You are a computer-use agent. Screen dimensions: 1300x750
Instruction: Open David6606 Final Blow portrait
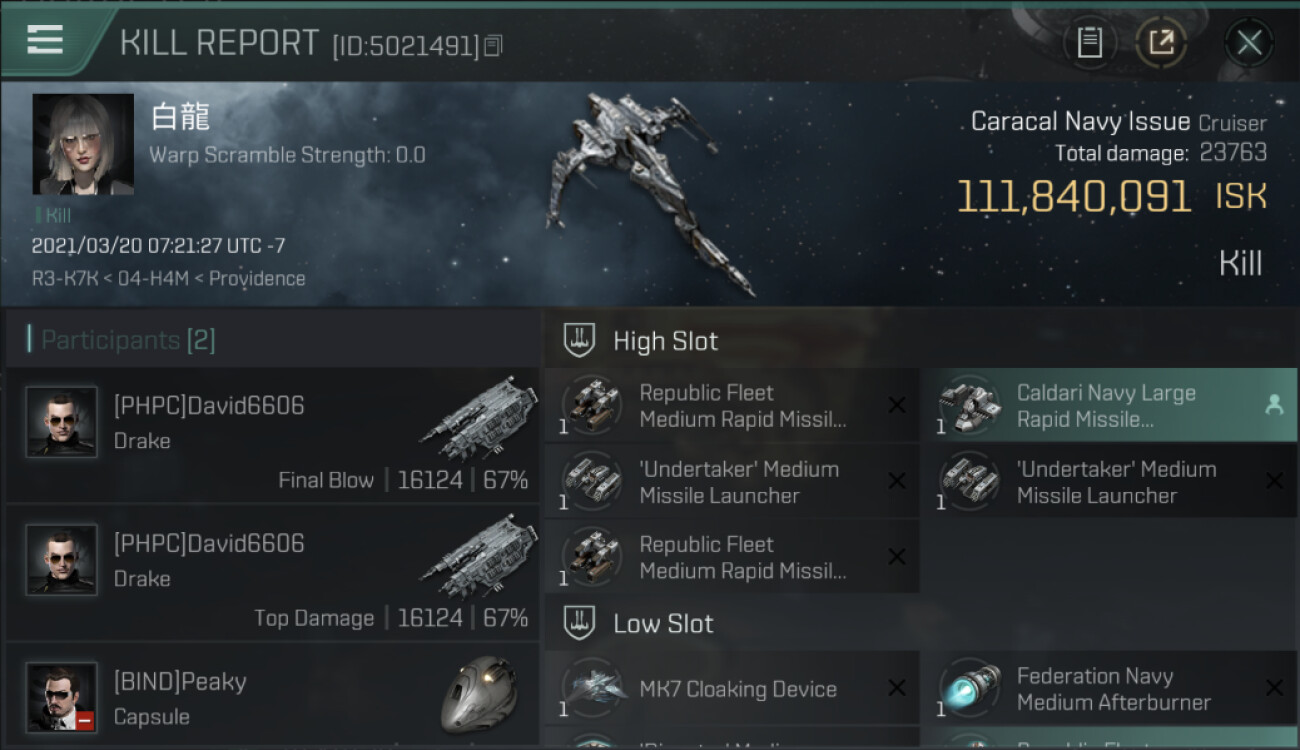(62, 422)
